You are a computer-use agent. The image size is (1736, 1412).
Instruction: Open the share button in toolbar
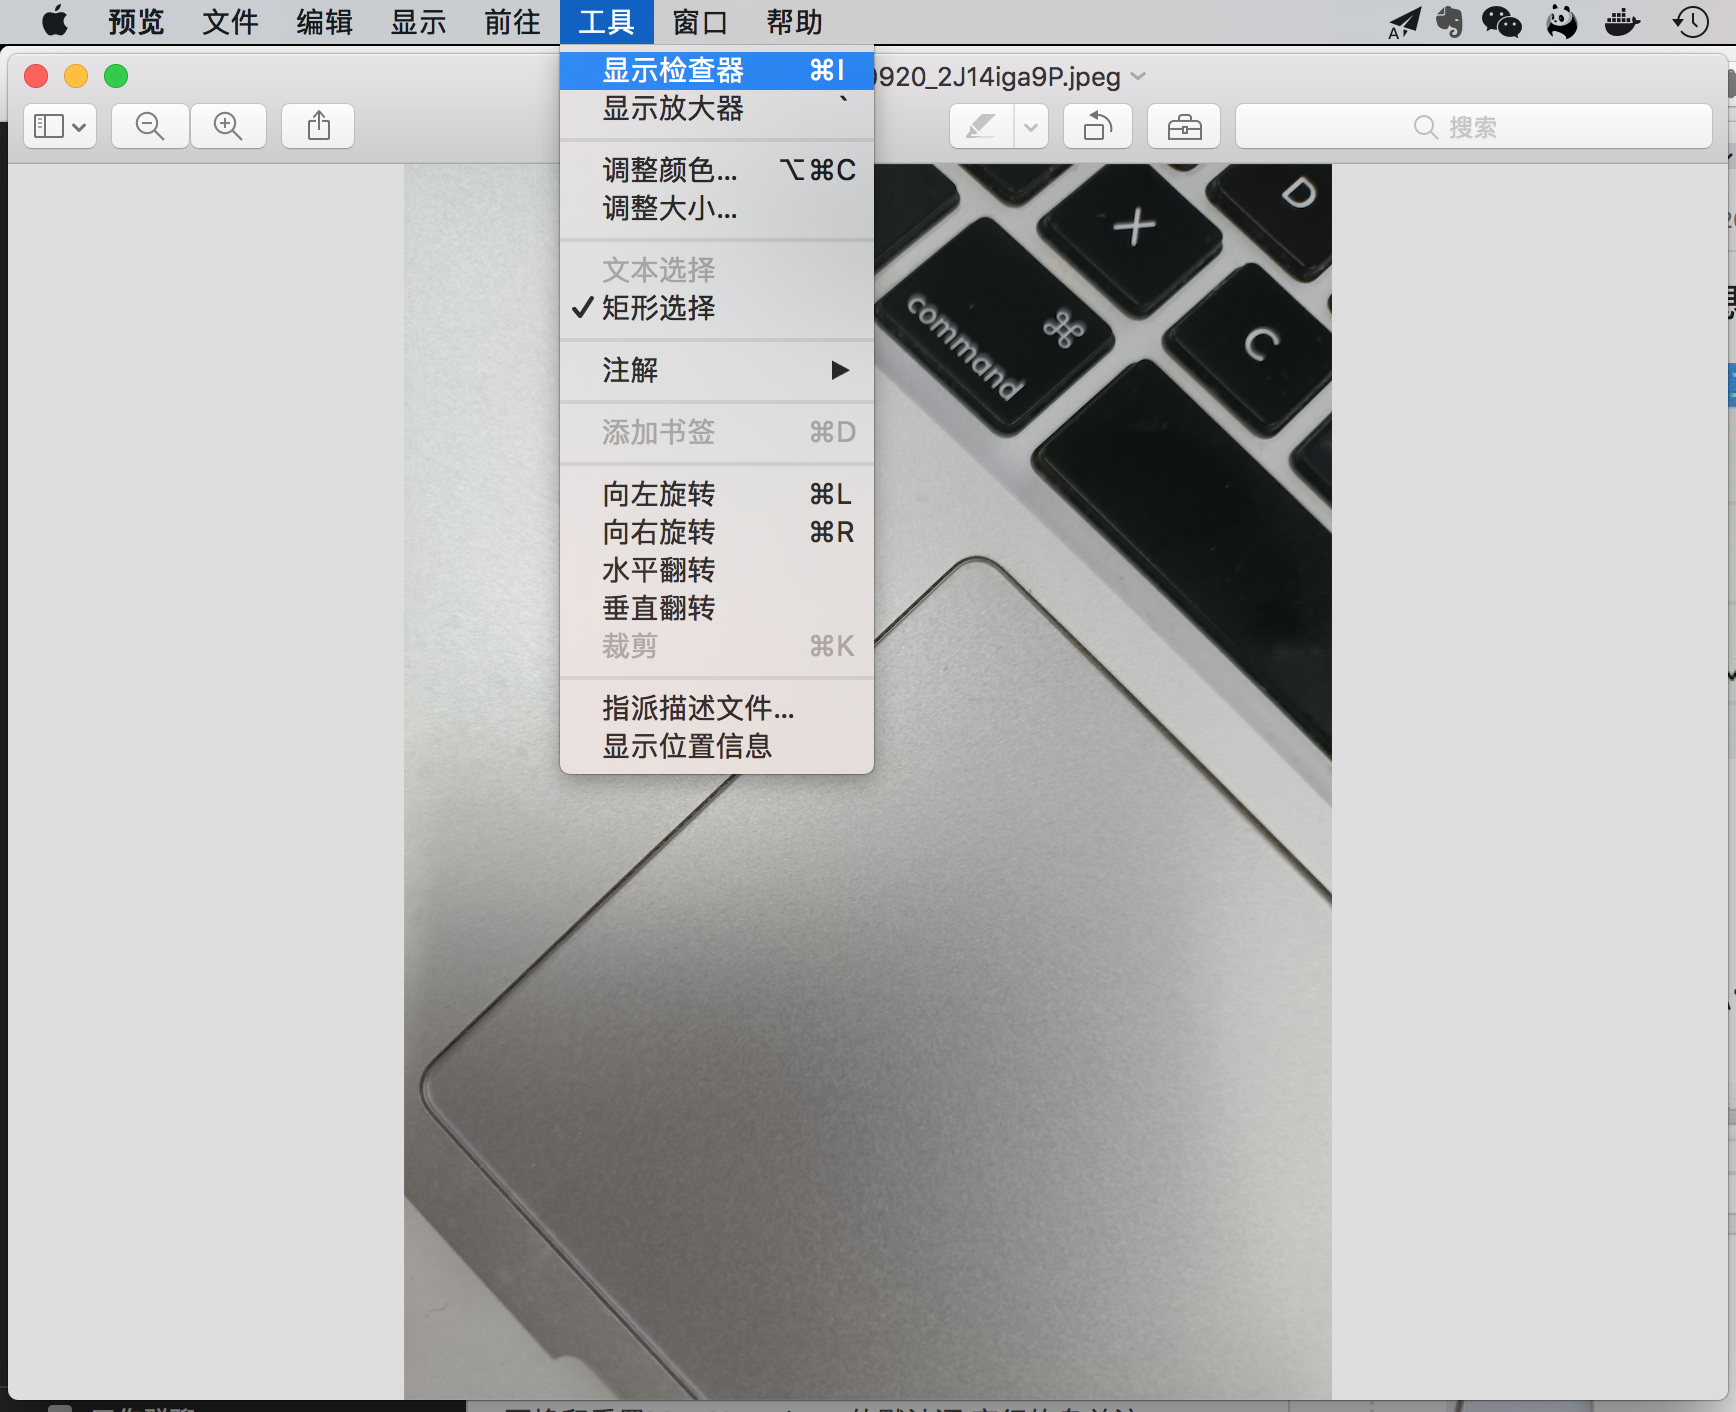318,126
